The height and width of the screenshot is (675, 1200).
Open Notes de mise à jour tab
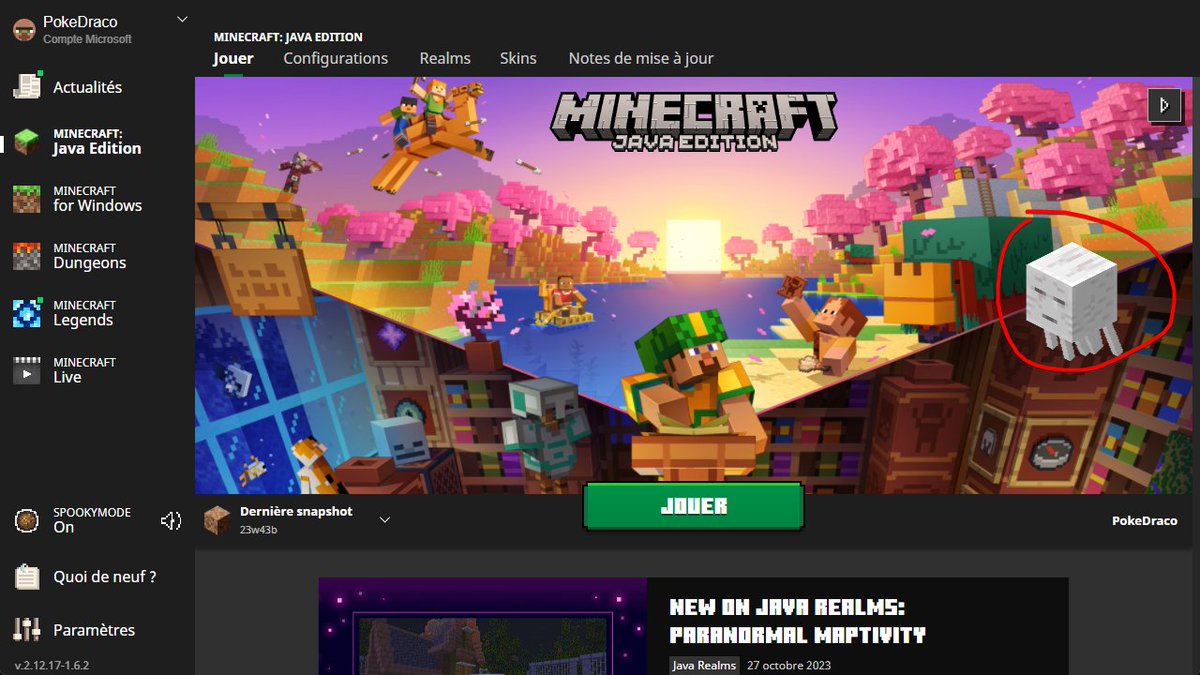click(641, 58)
